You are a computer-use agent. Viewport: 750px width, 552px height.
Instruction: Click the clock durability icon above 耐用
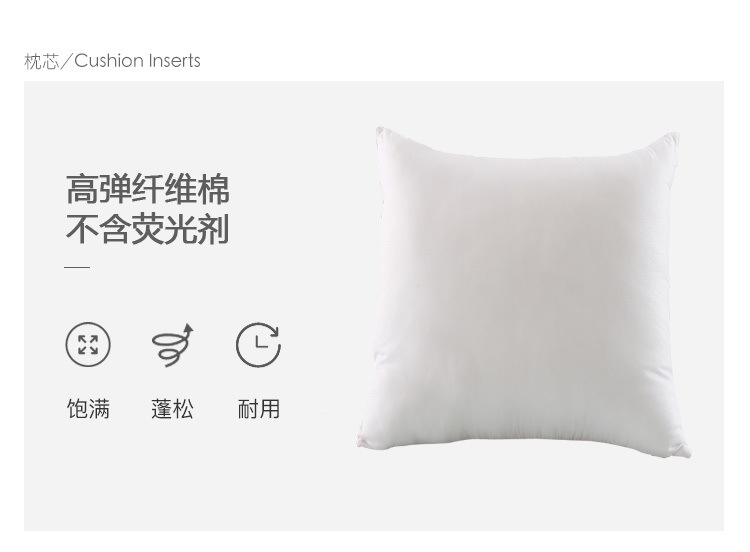[258, 345]
